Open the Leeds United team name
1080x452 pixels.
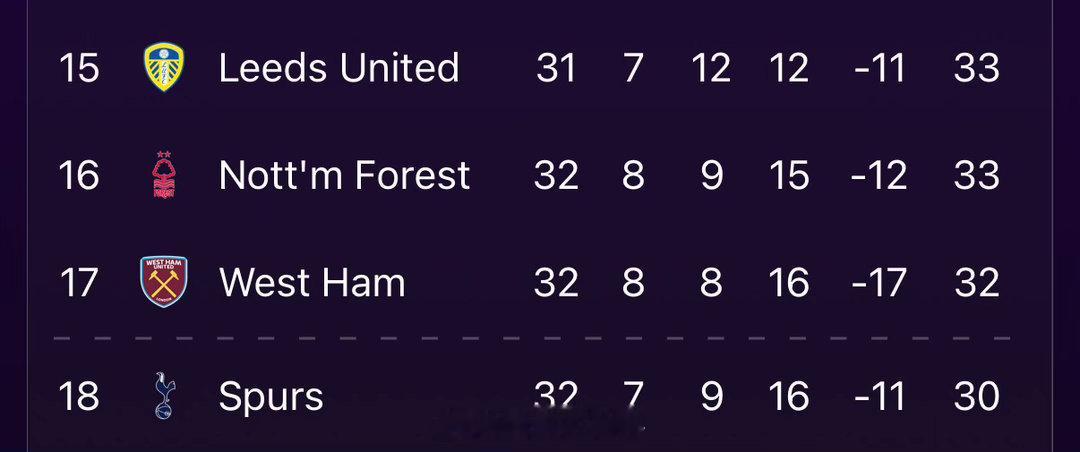[x=339, y=68]
